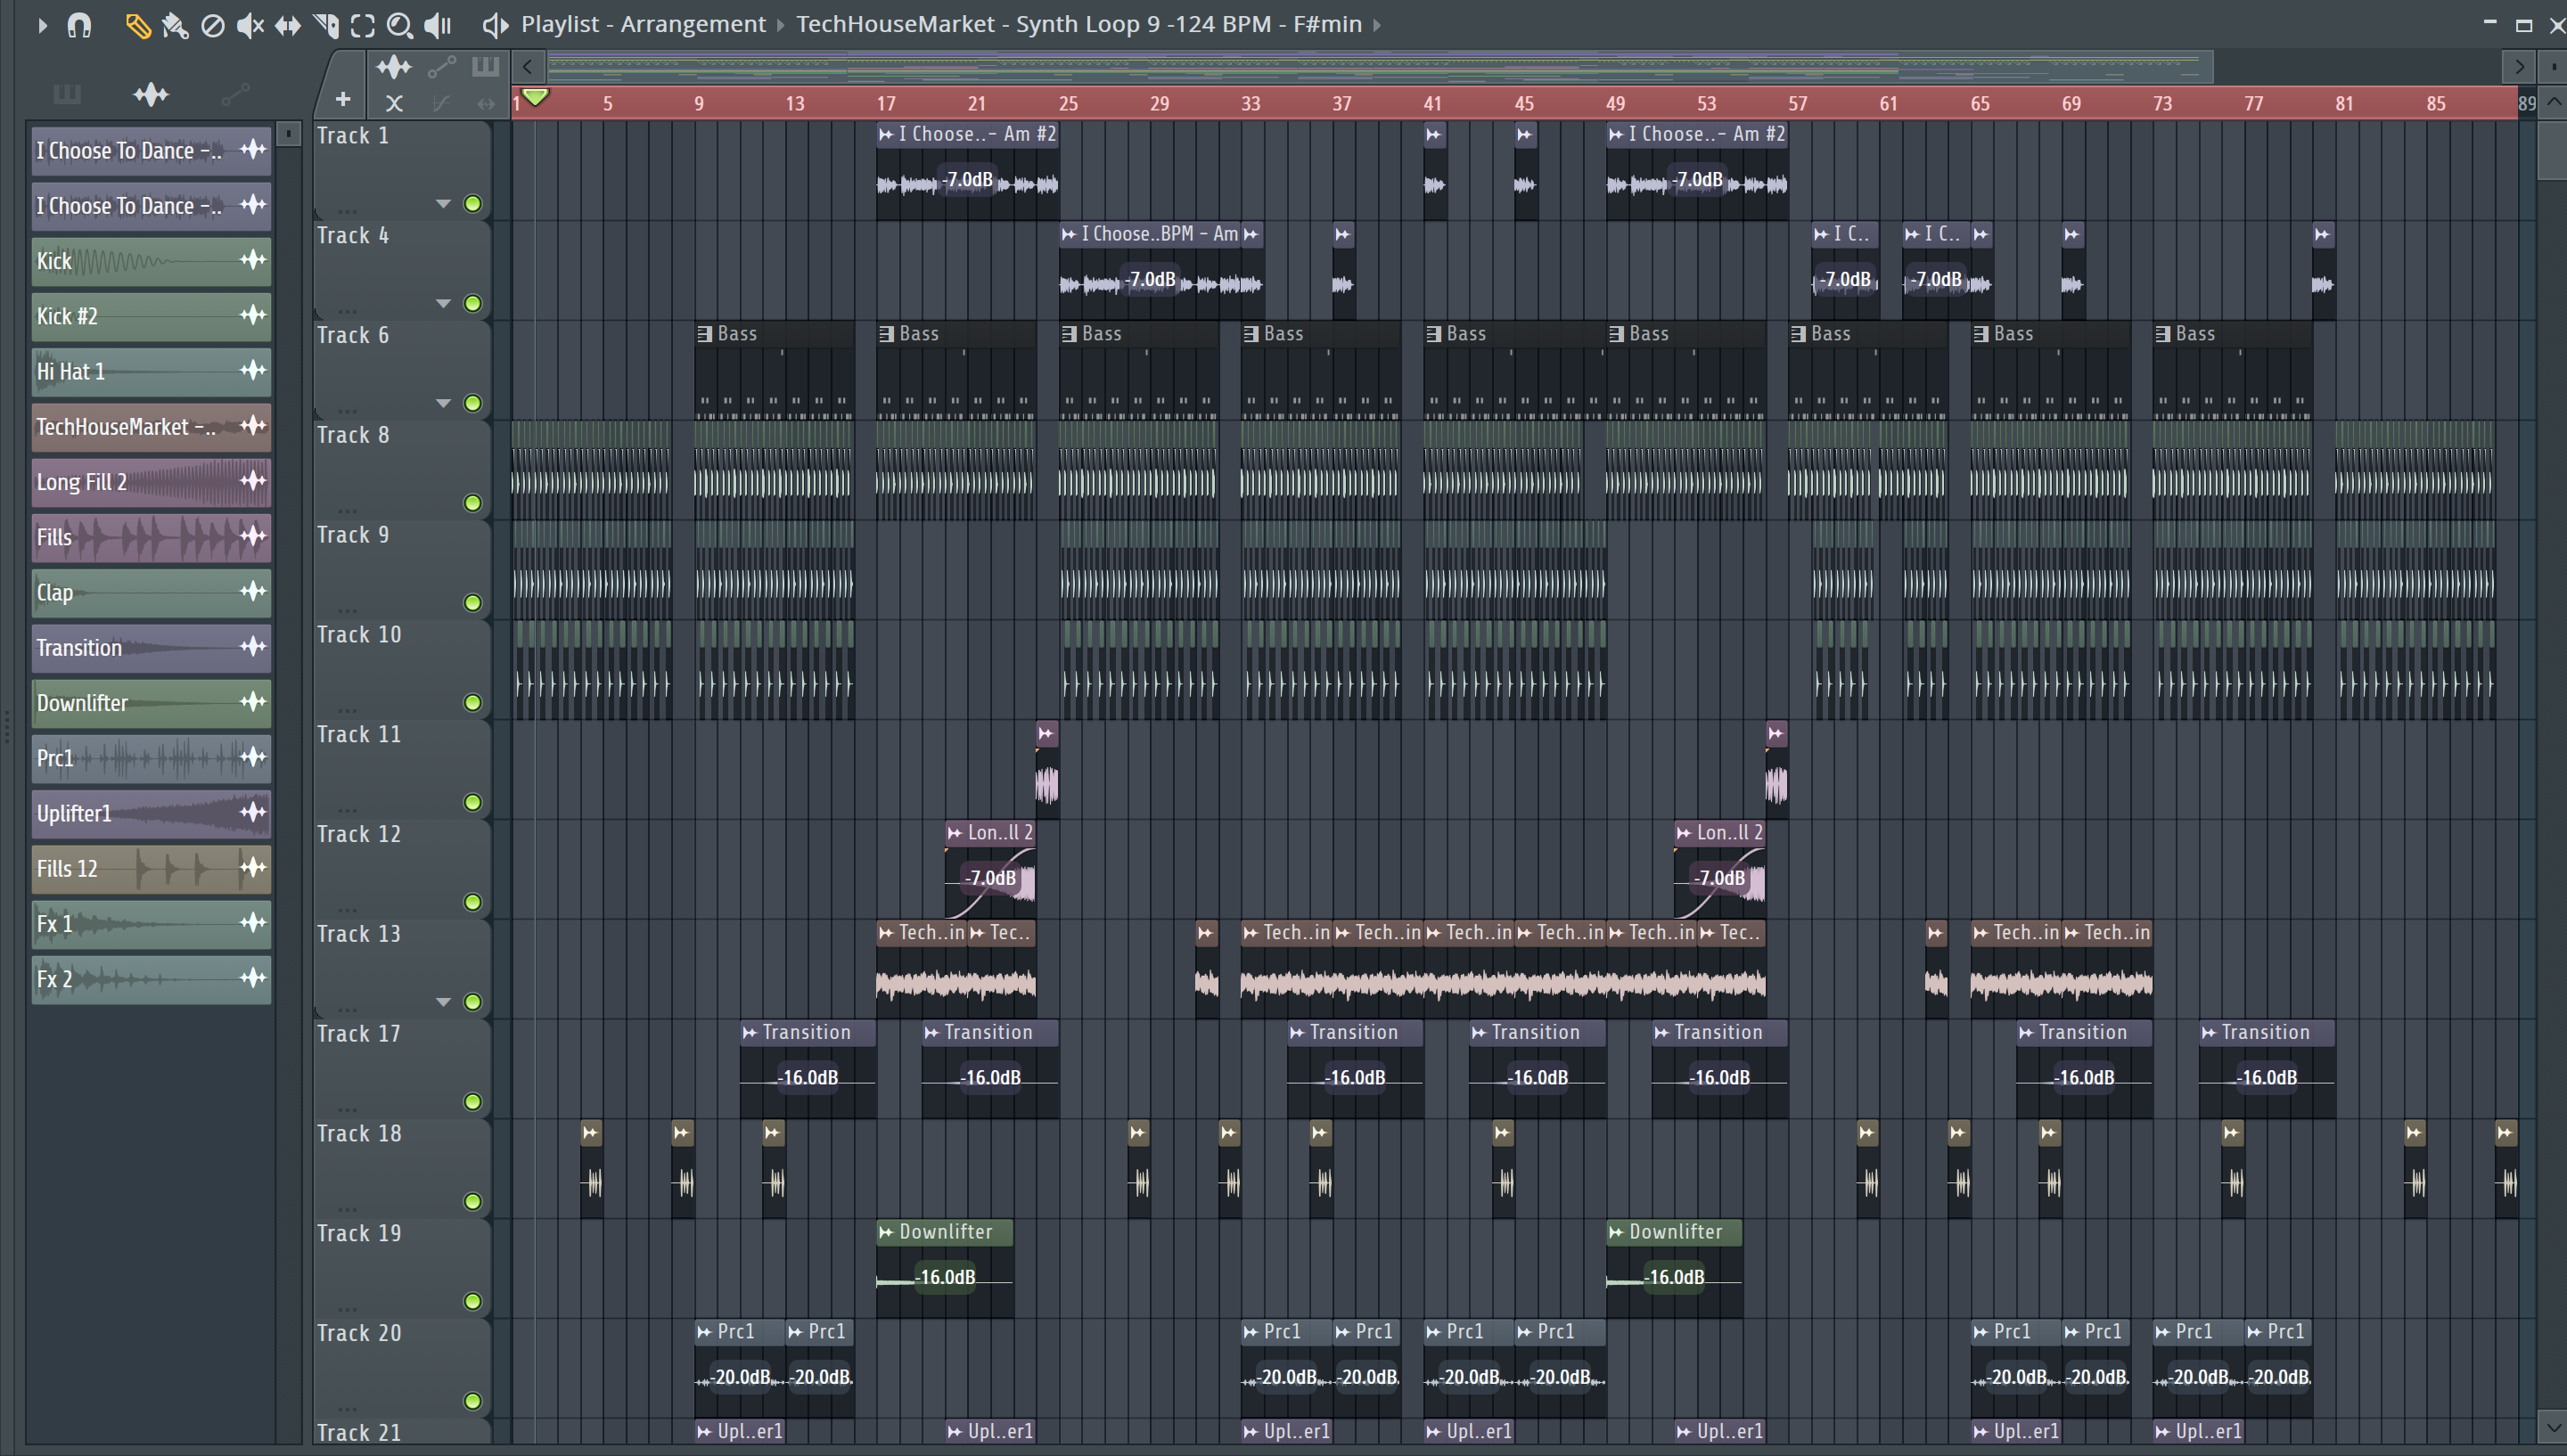Screen dimensions: 2567x1456
Task: Select the Delete tool
Action: (213, 25)
